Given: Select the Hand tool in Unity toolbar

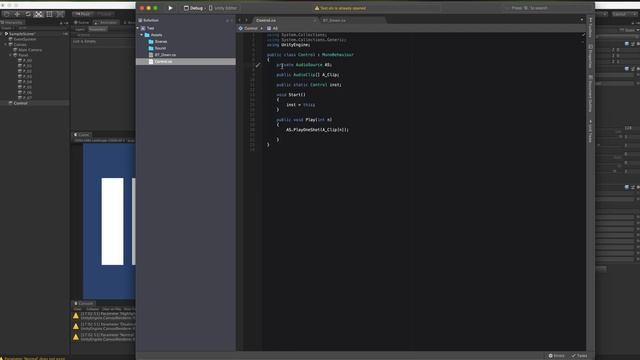Looking at the screenshot, I should [x=6, y=14].
